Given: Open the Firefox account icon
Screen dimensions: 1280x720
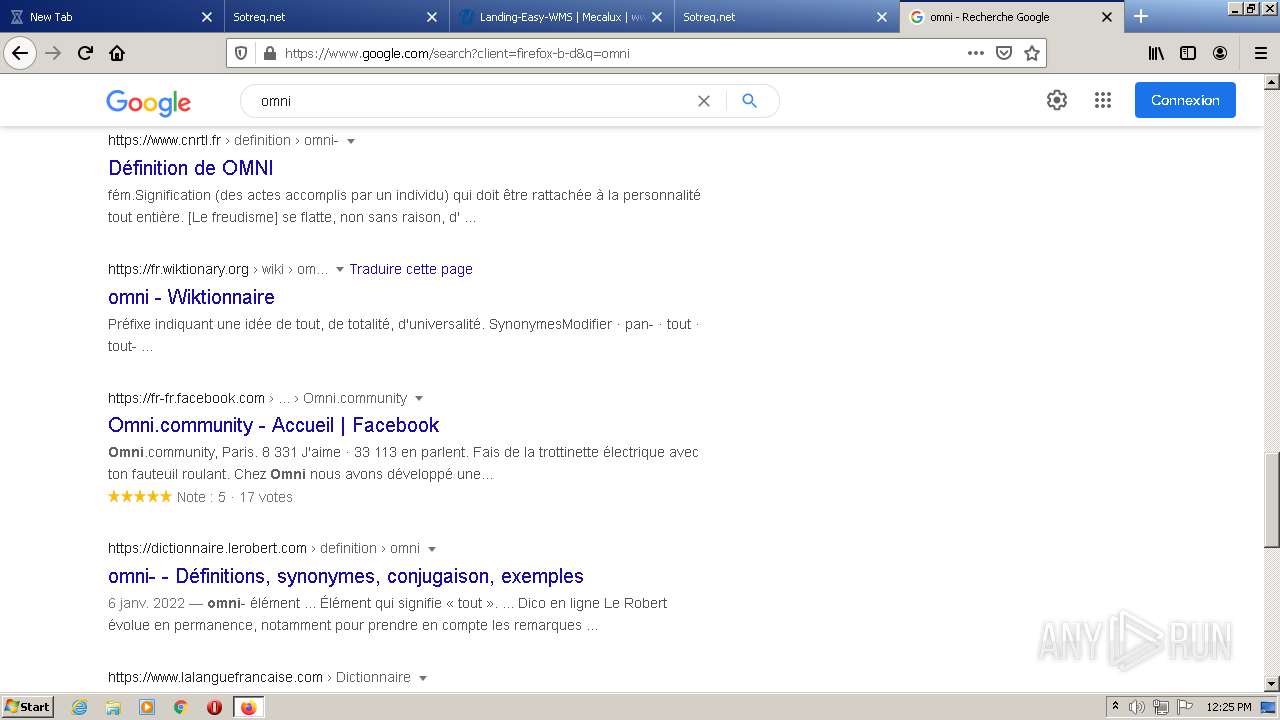Looking at the screenshot, I should (1220, 53).
